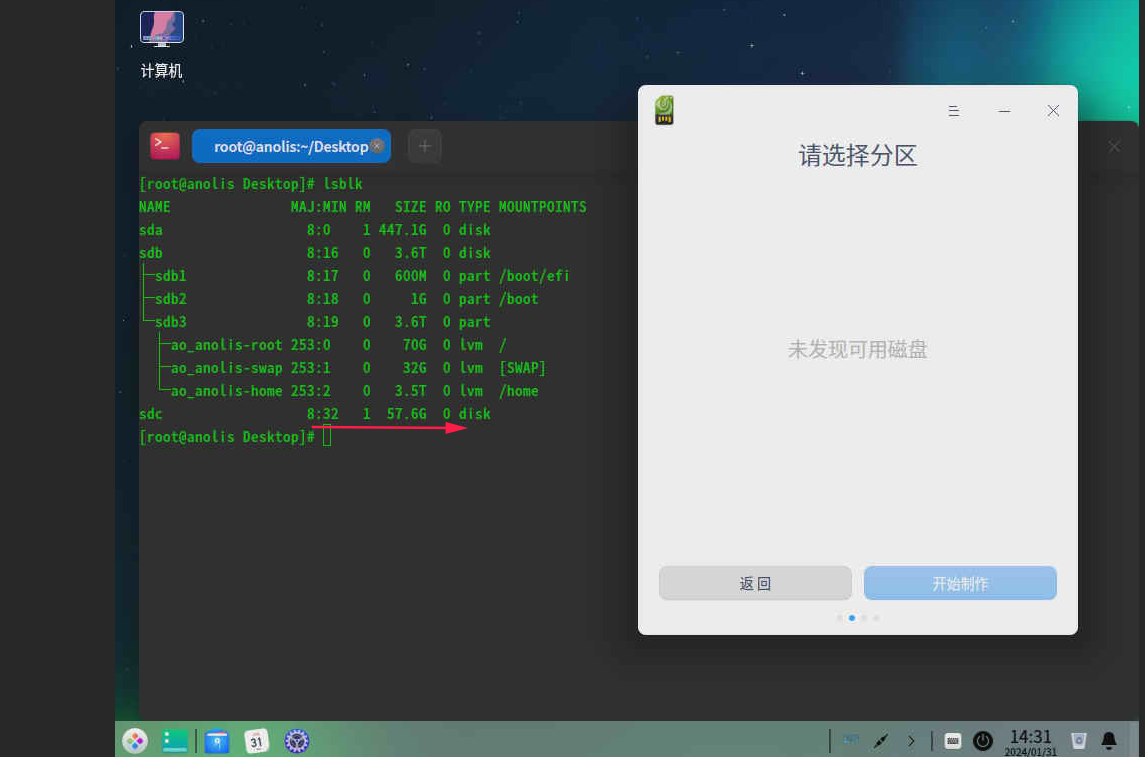Add a new terminal tab
This screenshot has height=757, width=1145.
pyautogui.click(x=424, y=146)
